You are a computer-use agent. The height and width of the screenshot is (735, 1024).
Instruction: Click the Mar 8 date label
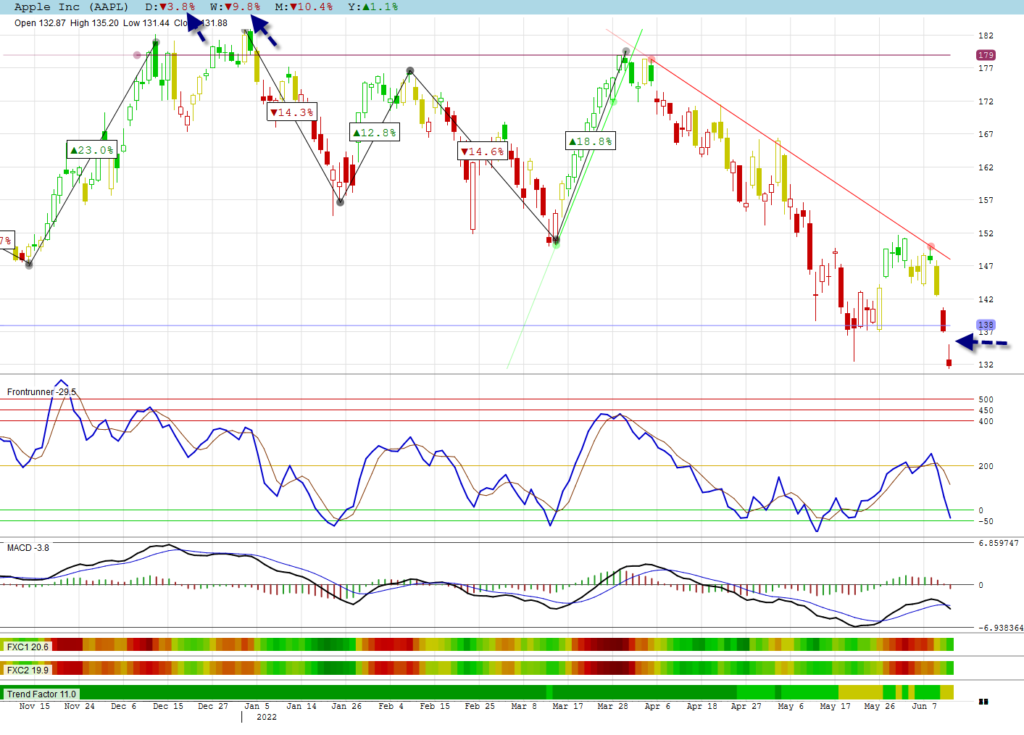point(523,706)
